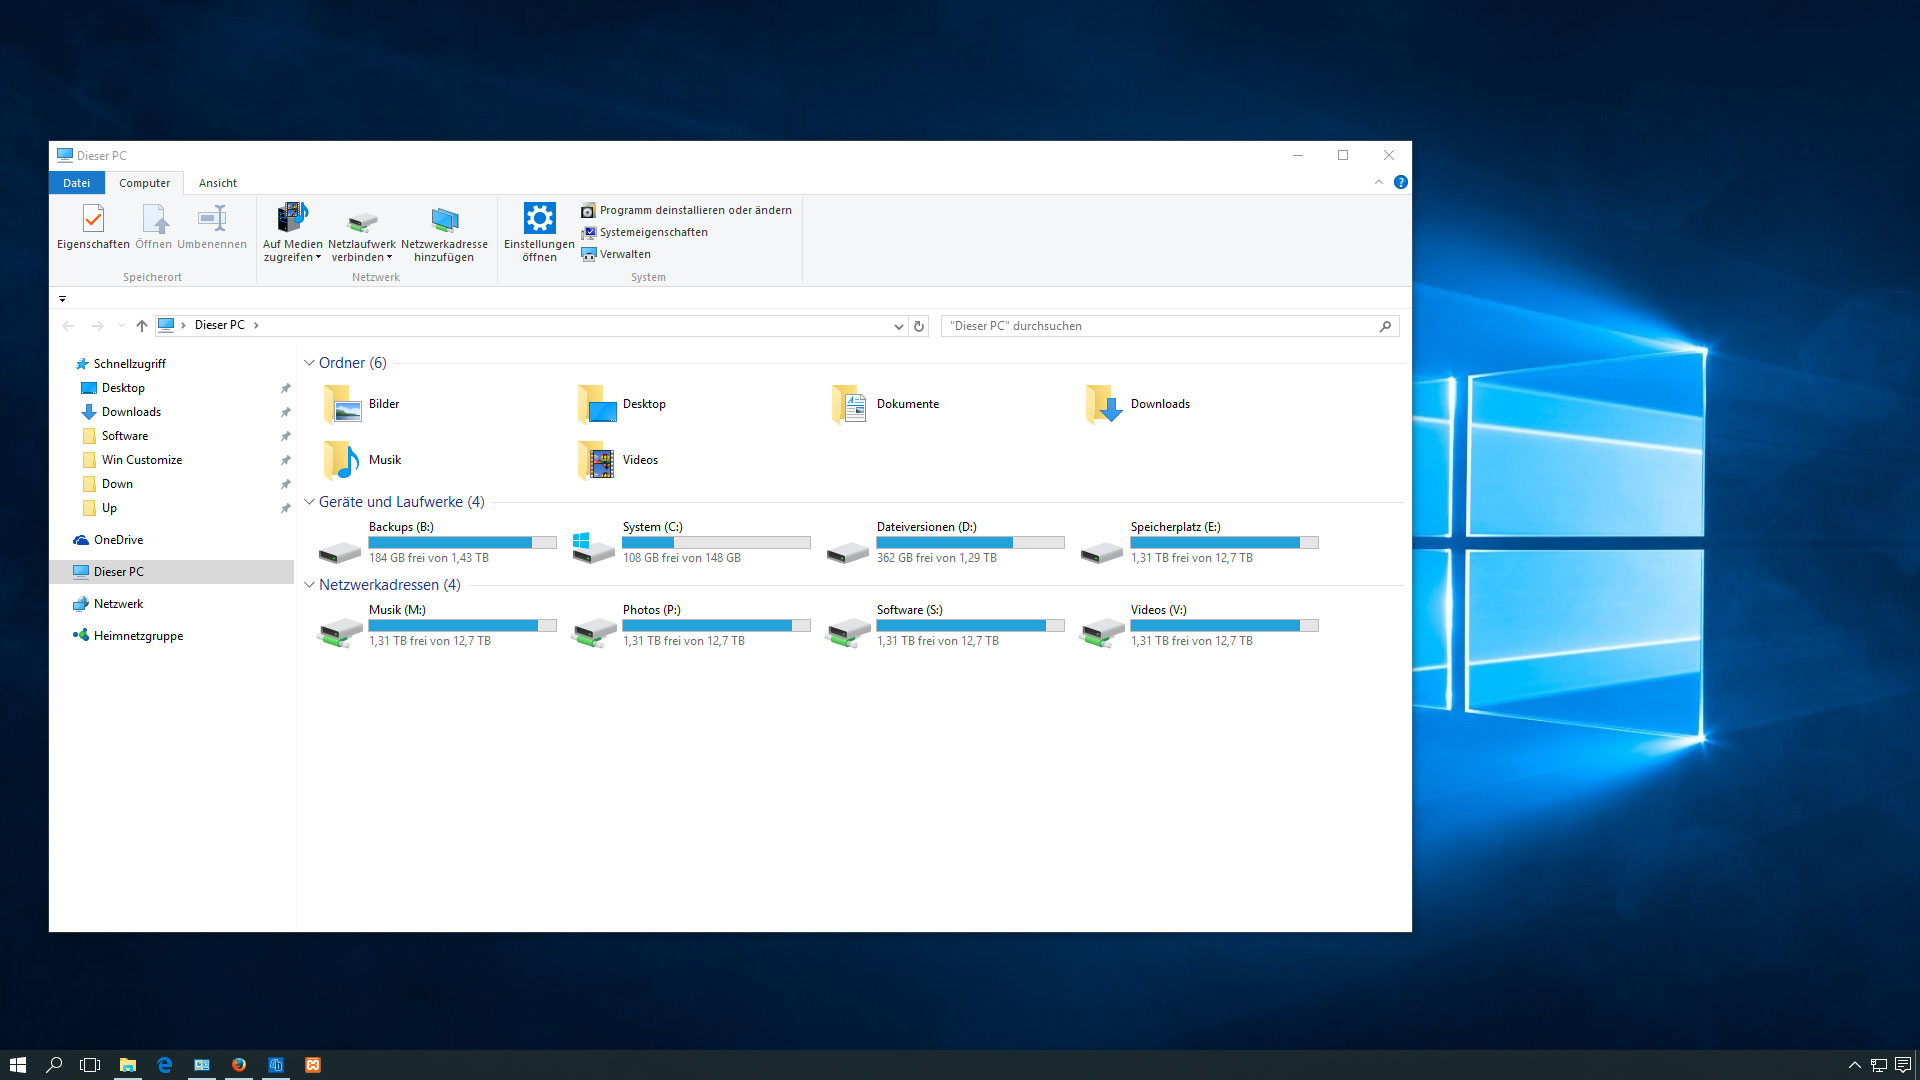Image resolution: width=1920 pixels, height=1080 pixels.
Task: Open the Auf Medien zugreifen dropdown
Action: pyautogui.click(x=292, y=232)
